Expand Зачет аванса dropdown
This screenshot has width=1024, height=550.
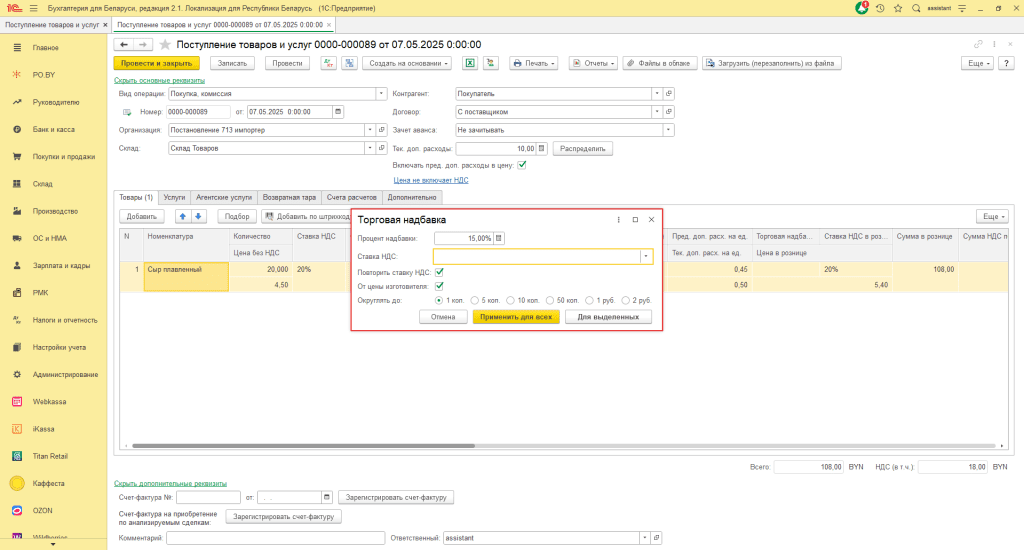[668, 130]
